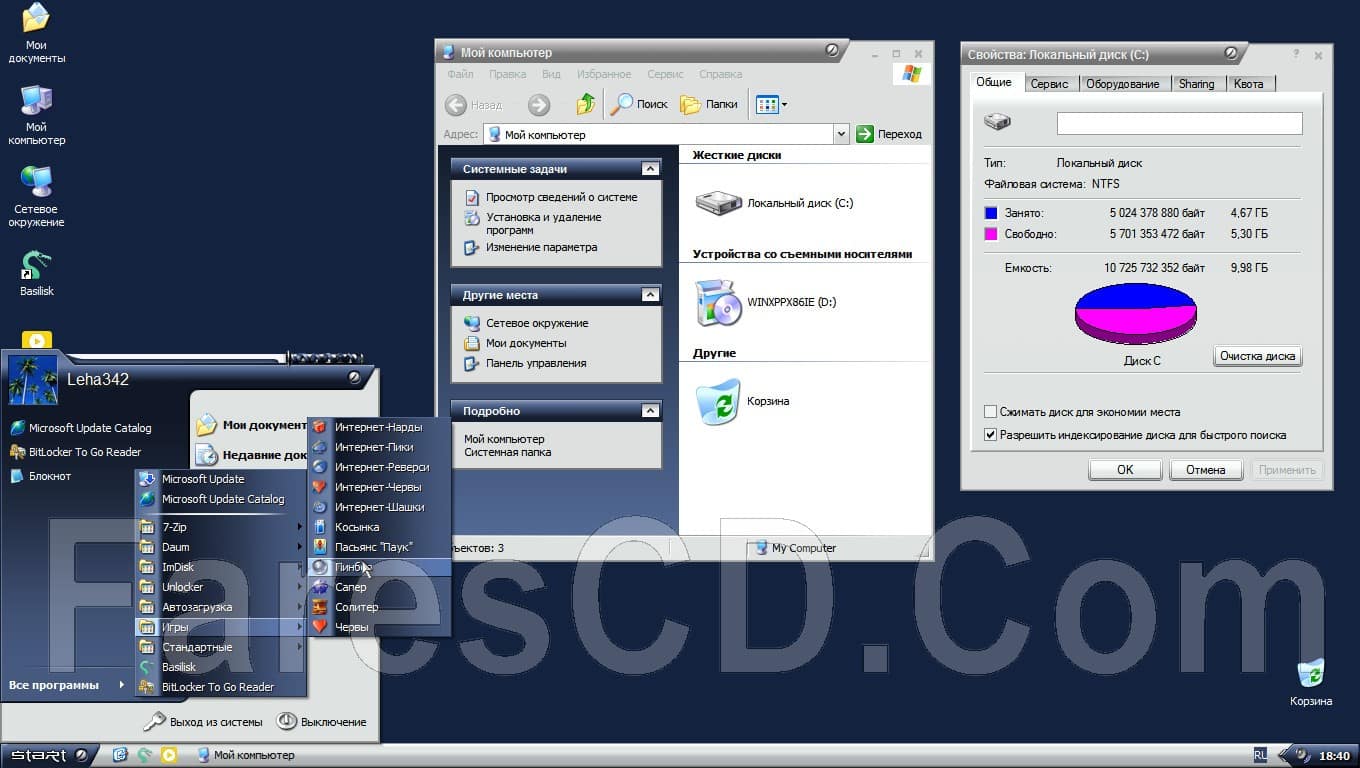The height and width of the screenshot is (768, 1360).
Task: Collapse the Подробно panel
Action: coord(650,411)
